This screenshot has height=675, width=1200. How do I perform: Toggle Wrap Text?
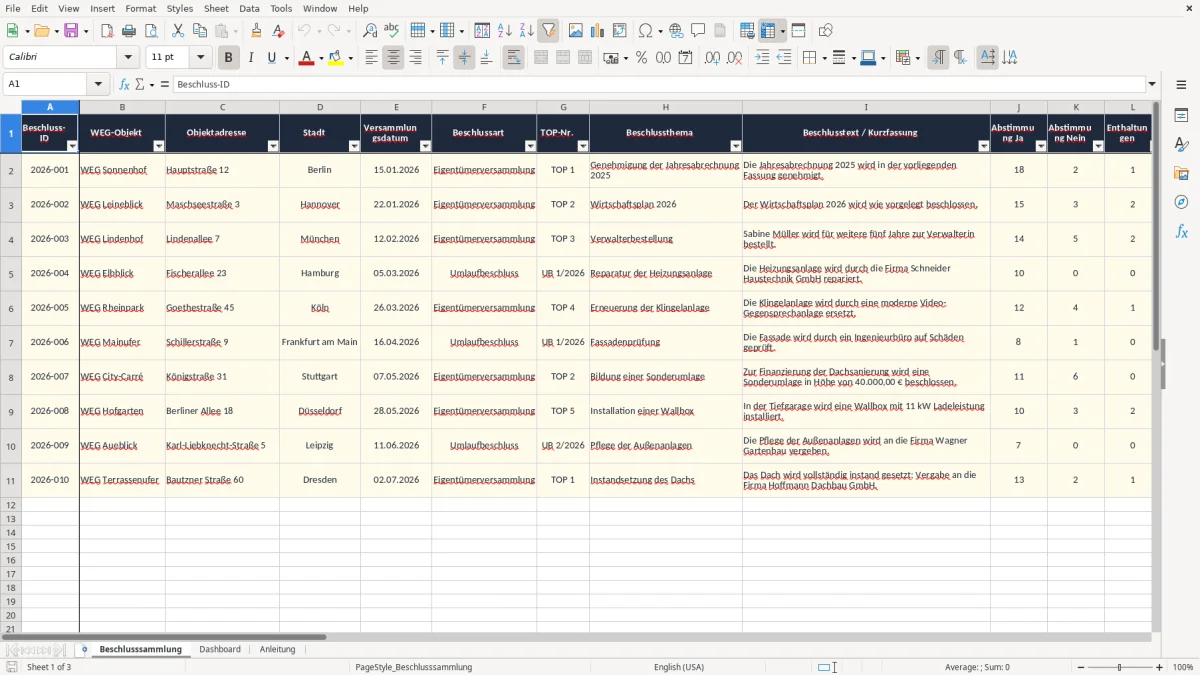513,58
